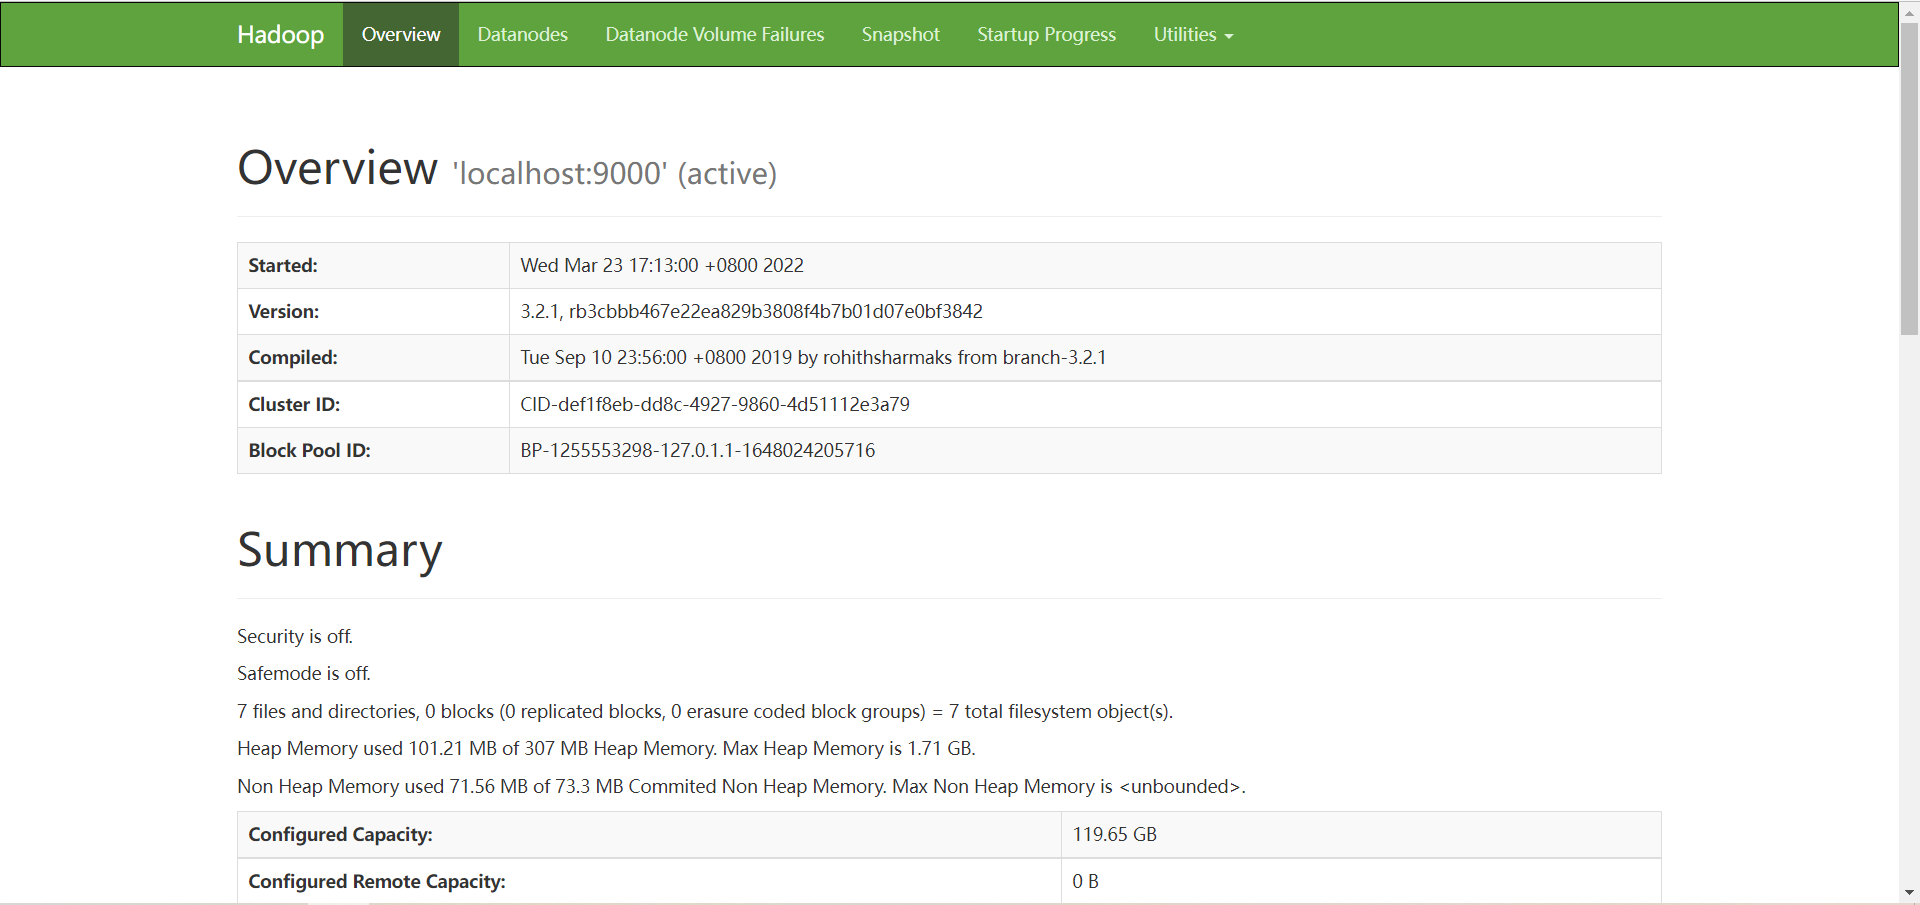
Task: Expand Utilities to browse the filesystem
Action: tap(1192, 34)
